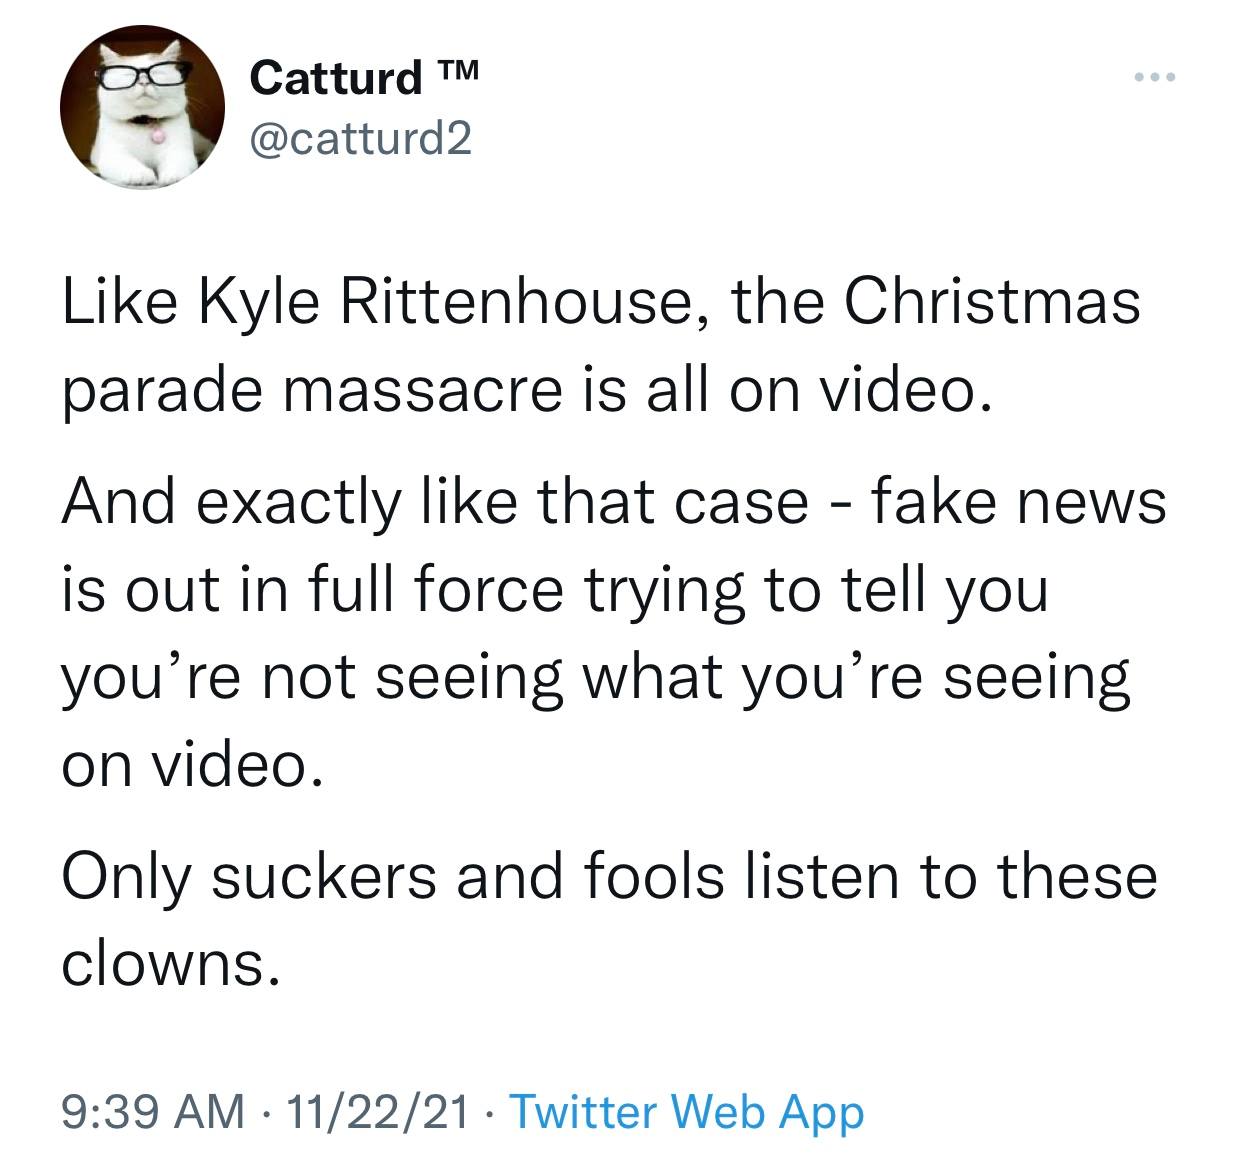Select the 11/22/21 tweet date
This screenshot has width=1242, height=1173.
[375, 1111]
